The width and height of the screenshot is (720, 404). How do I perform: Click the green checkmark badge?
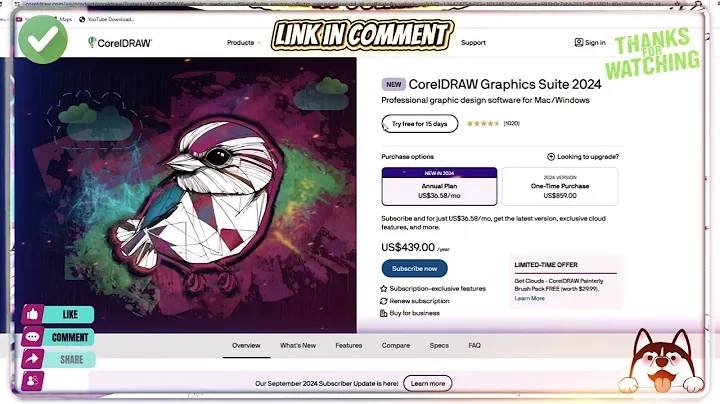pos(43,39)
